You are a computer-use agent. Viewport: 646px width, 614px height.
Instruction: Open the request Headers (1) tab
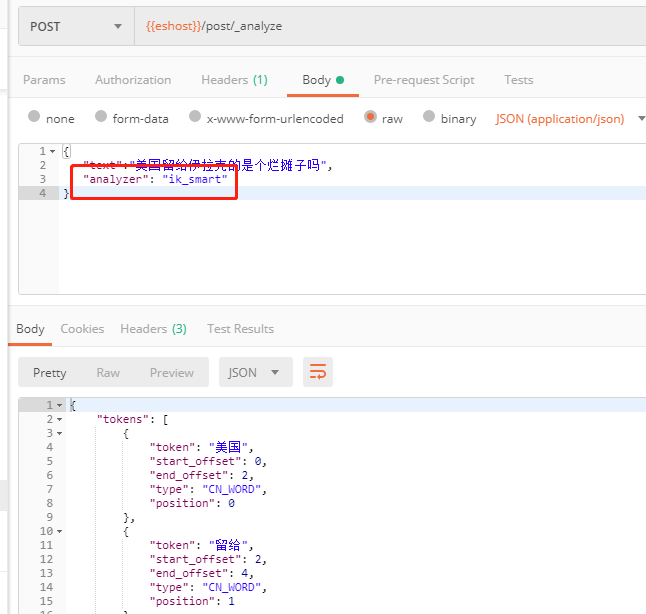pos(234,80)
